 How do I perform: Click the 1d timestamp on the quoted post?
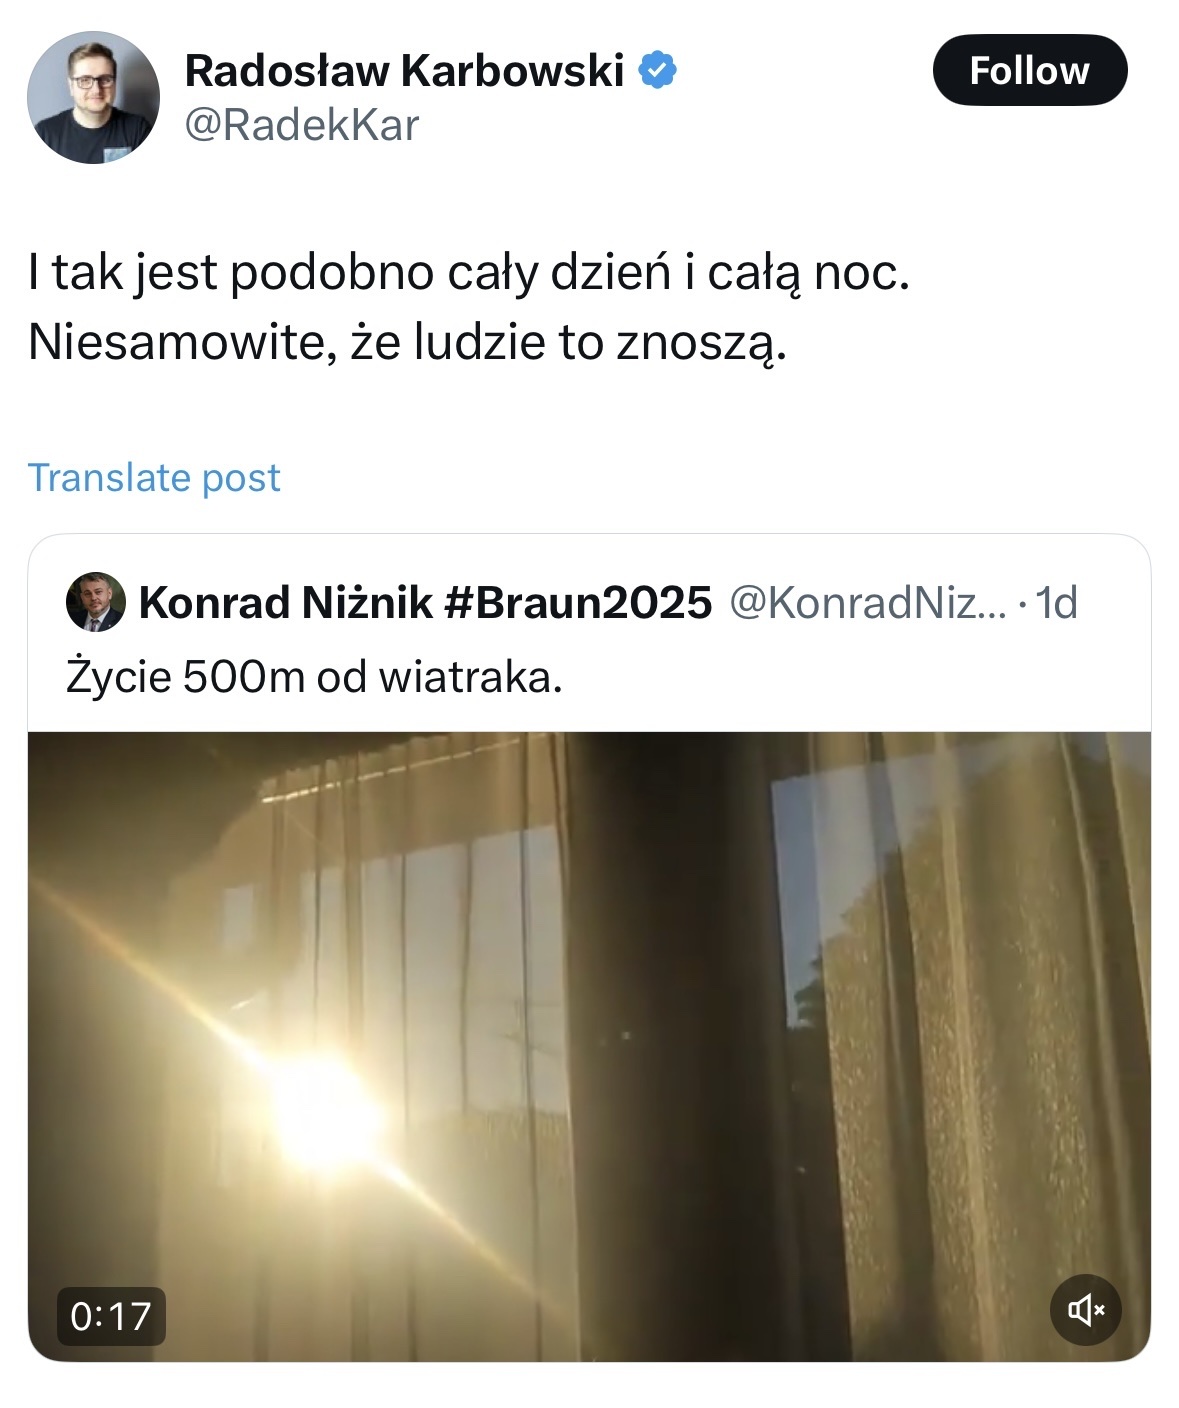(x=1057, y=602)
